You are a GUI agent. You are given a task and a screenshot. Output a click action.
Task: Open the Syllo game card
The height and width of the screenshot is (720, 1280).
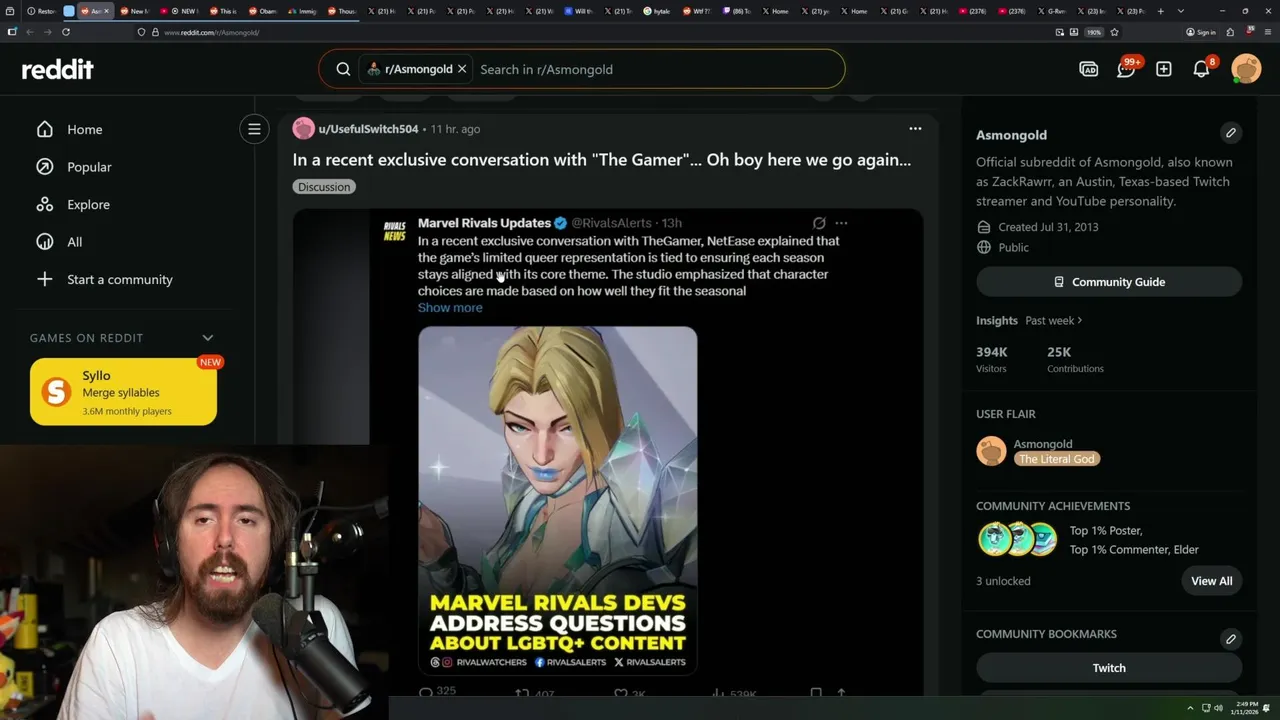pyautogui.click(x=123, y=392)
